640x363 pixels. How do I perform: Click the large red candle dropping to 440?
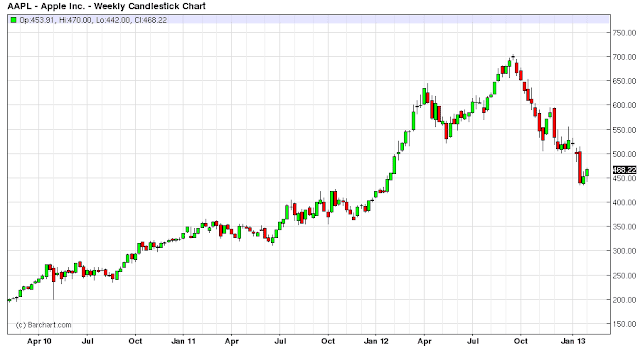coord(579,167)
